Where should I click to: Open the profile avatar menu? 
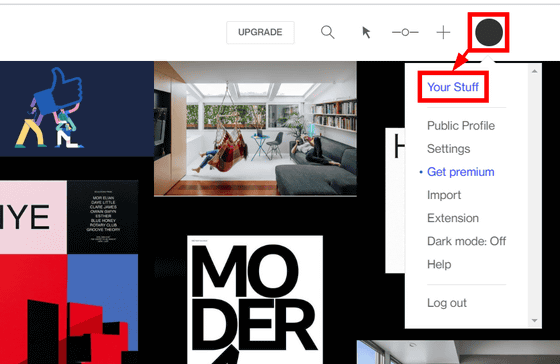click(x=489, y=32)
